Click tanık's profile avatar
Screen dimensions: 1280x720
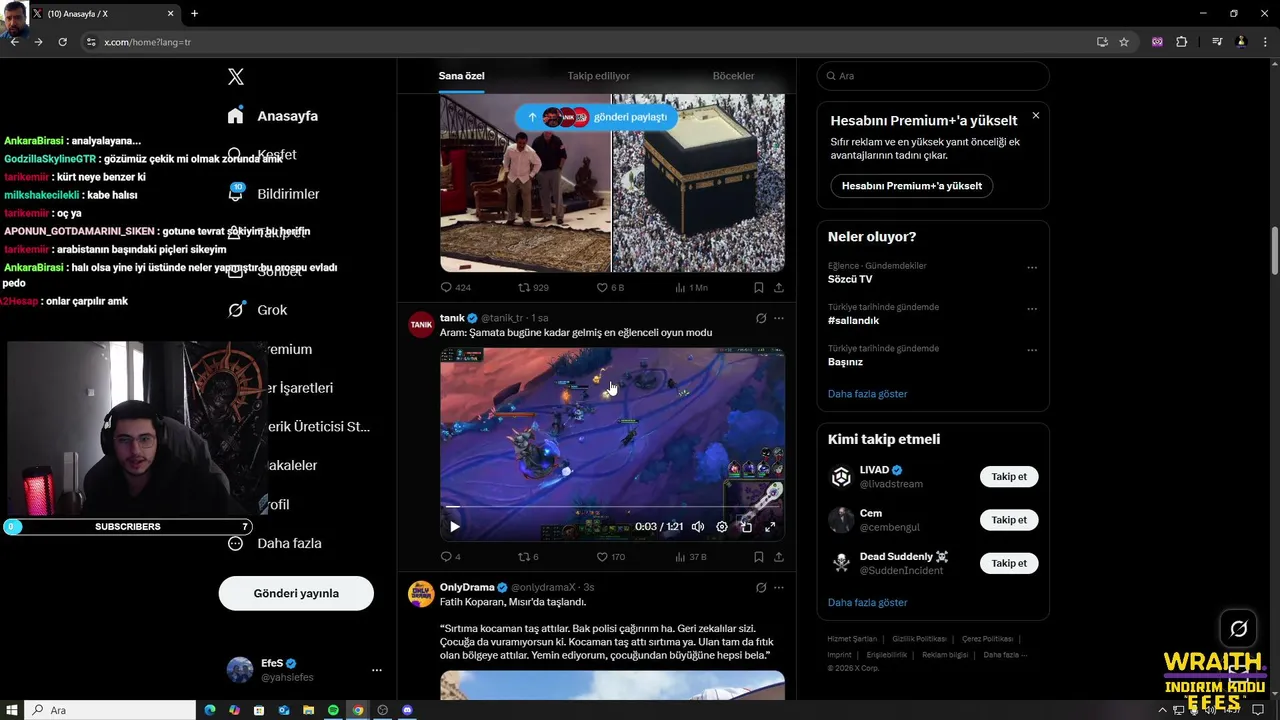click(x=421, y=325)
